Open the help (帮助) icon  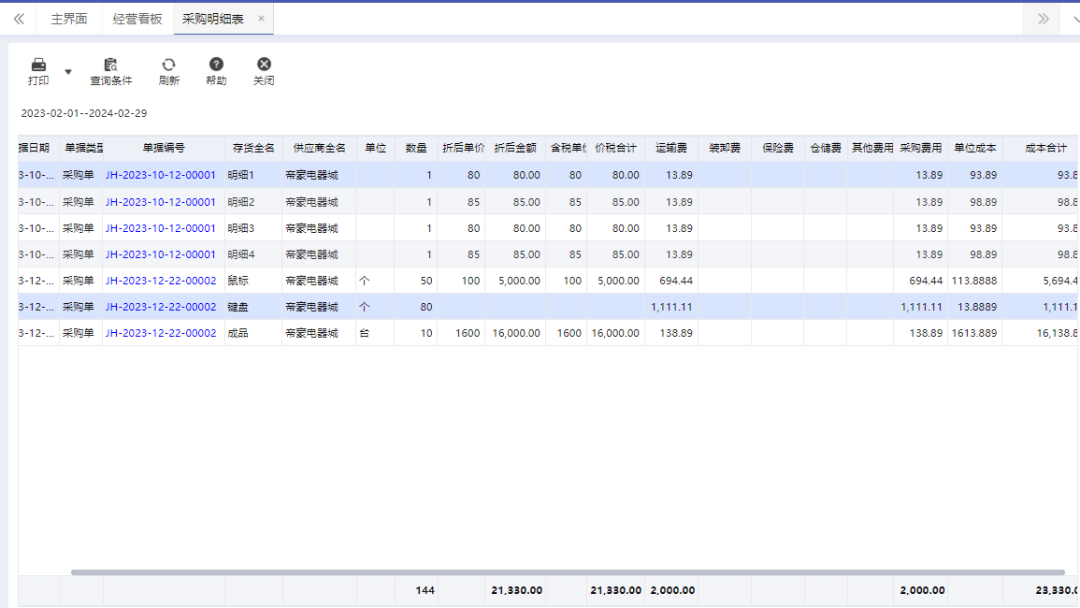[216, 64]
